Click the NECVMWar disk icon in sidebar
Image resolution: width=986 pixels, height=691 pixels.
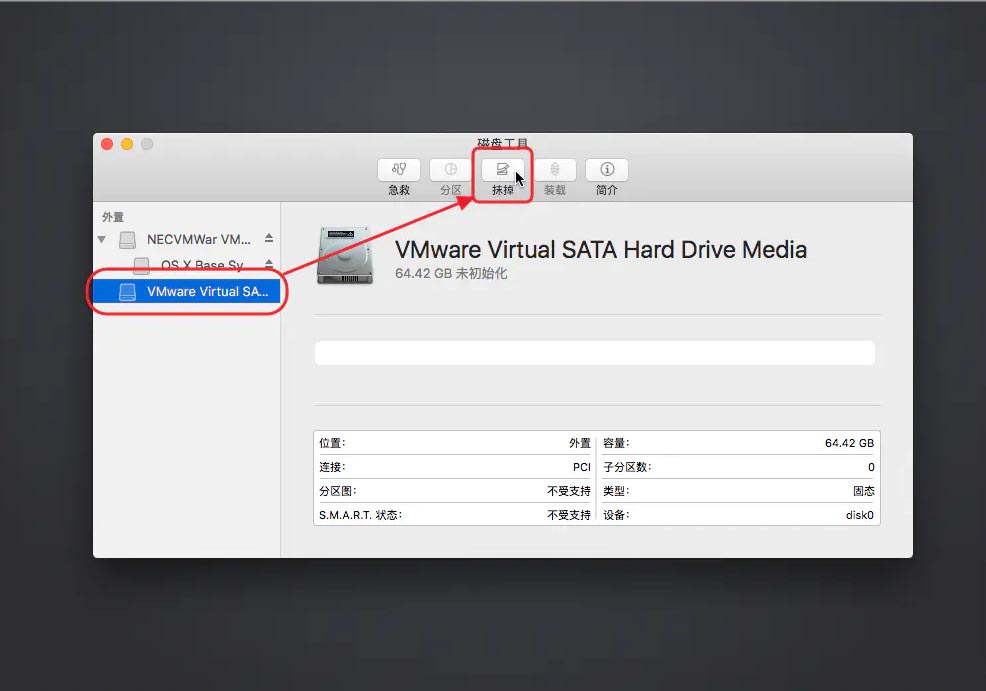pos(128,240)
